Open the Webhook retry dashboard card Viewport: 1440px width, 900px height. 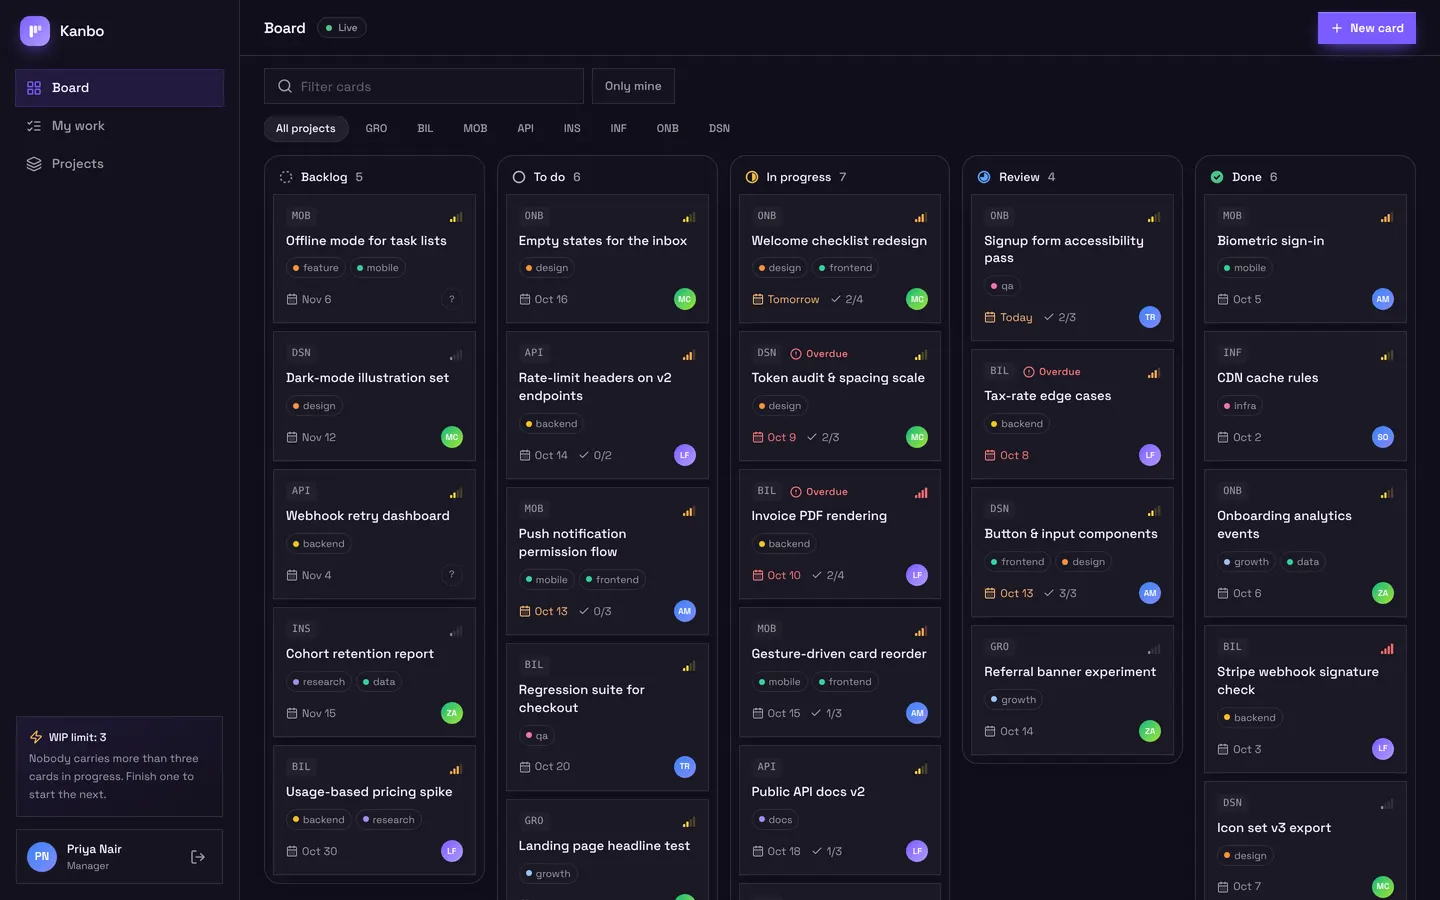coord(374,535)
